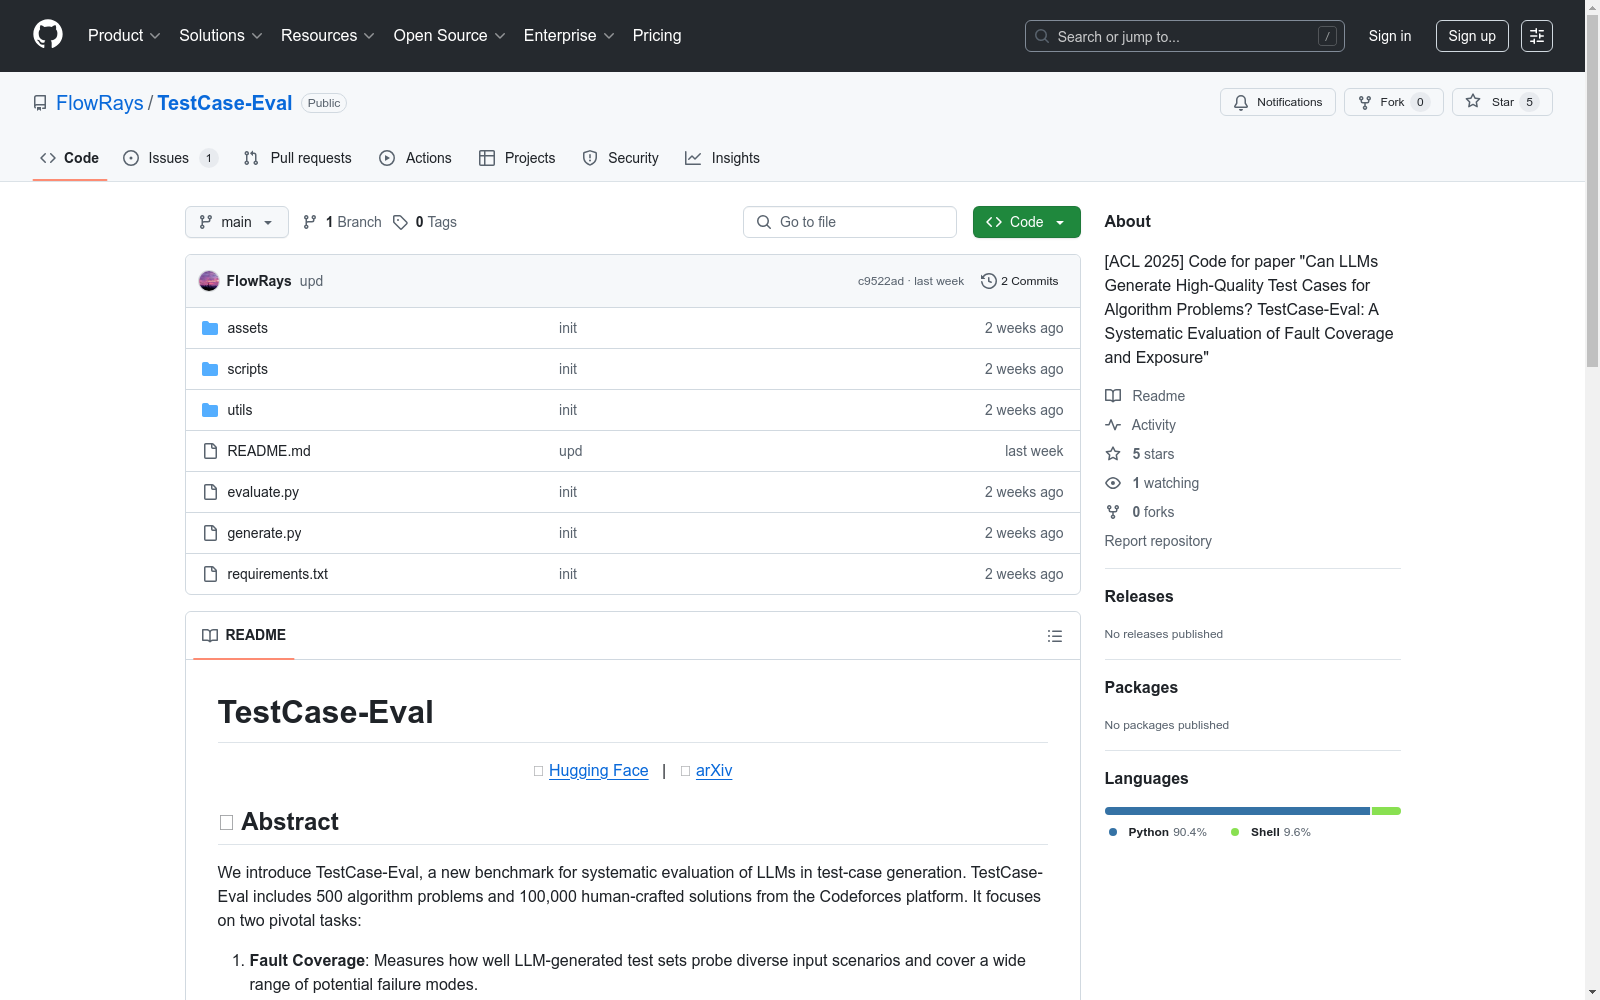Click the c9522ad commit hash

pyautogui.click(x=881, y=281)
